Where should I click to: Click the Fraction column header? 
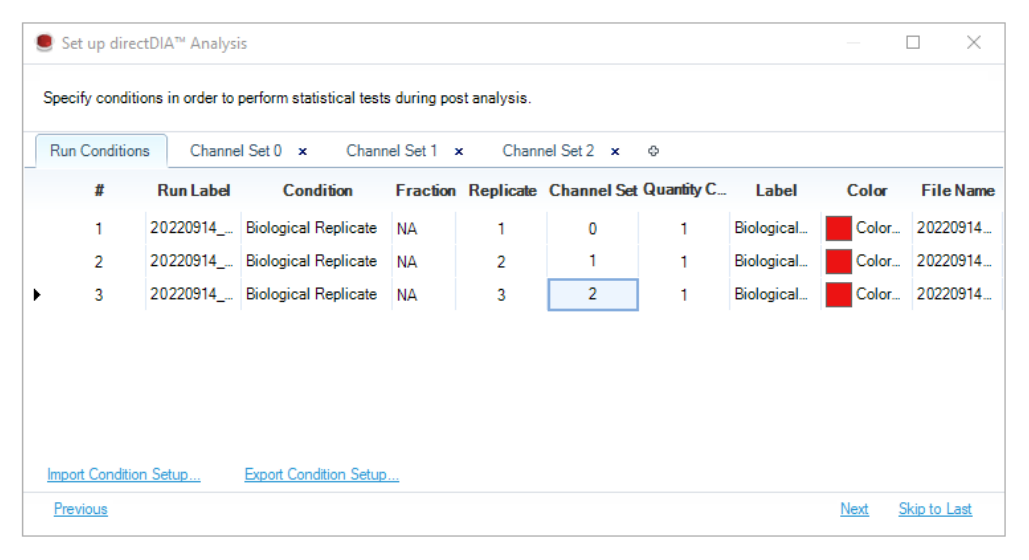[425, 190]
